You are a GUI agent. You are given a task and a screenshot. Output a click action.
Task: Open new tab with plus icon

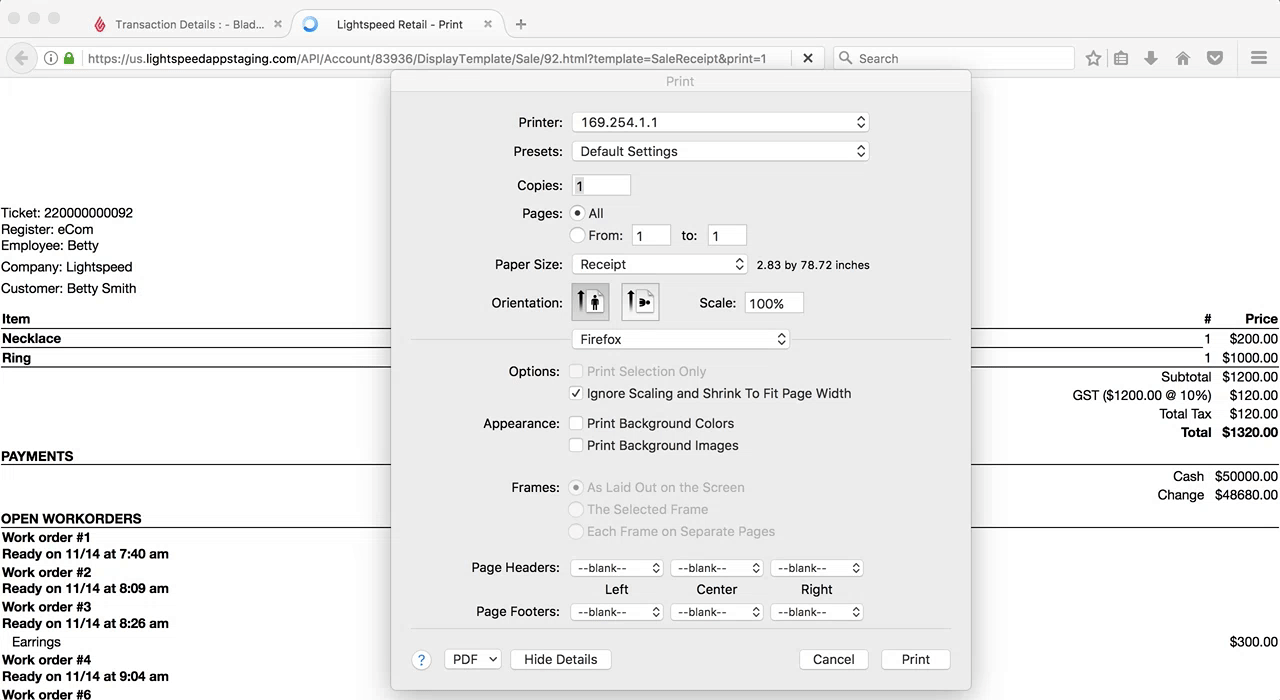pyautogui.click(x=521, y=24)
